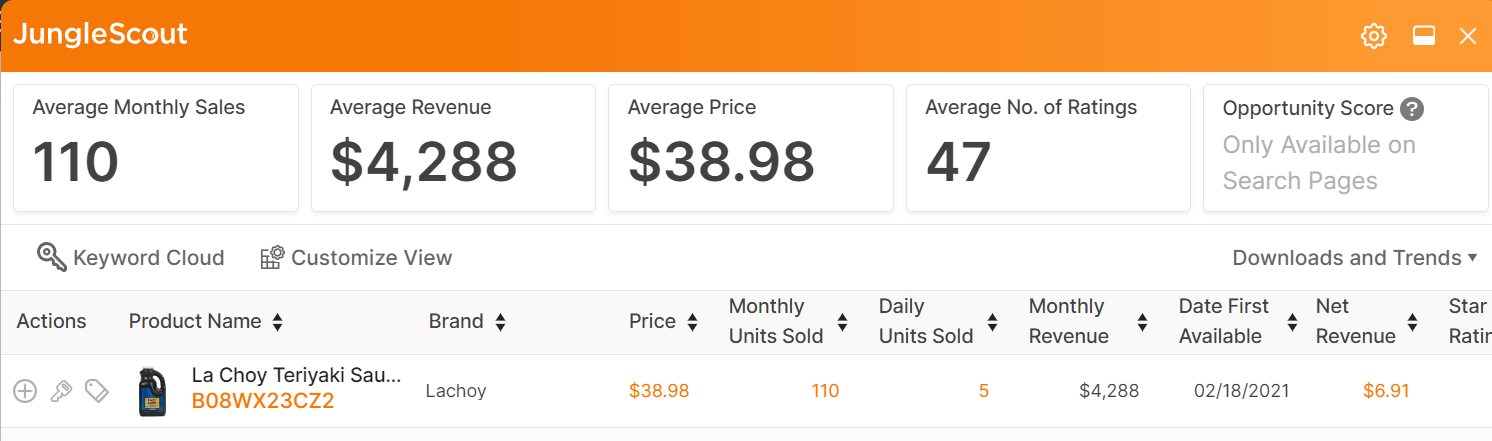Sort by Brand column arrows
The height and width of the screenshot is (441, 1492).
(500, 322)
